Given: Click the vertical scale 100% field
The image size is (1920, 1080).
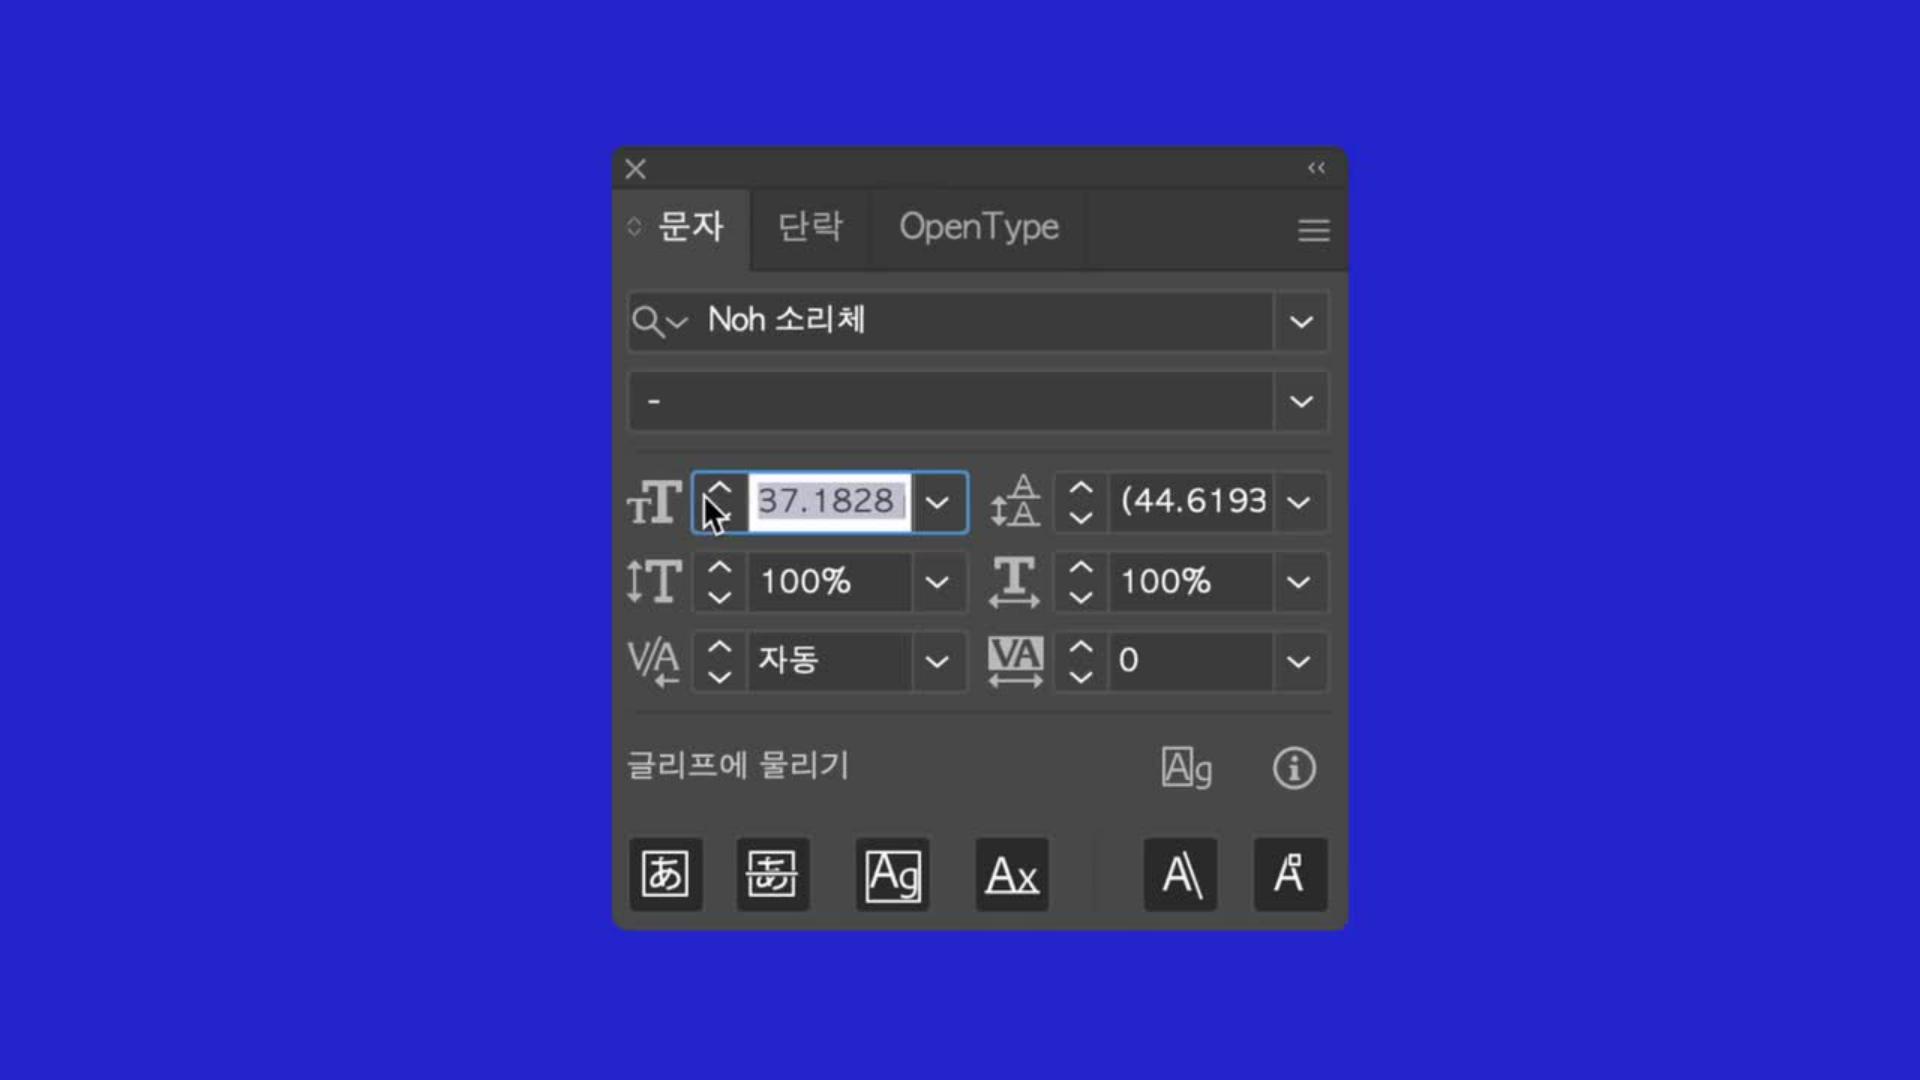Looking at the screenshot, I should point(829,582).
